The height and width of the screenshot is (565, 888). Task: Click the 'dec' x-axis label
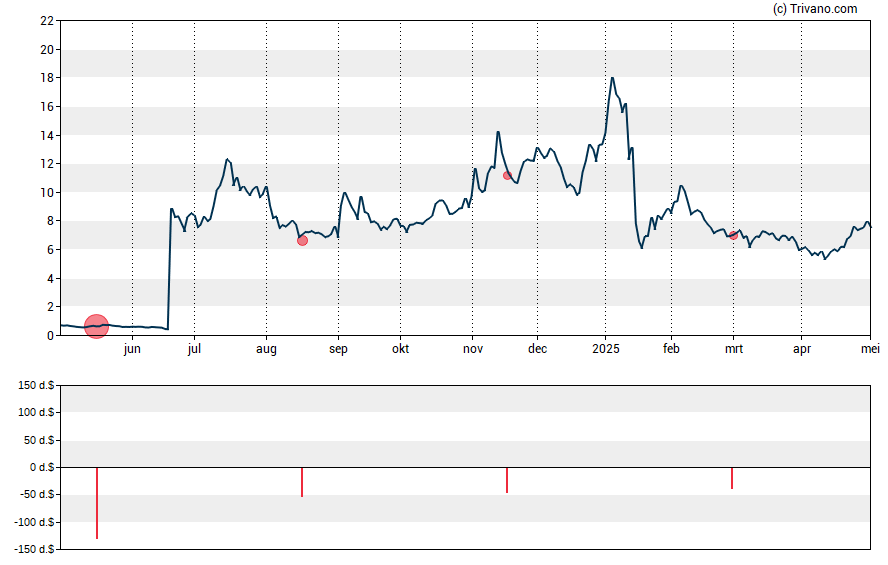(537, 349)
